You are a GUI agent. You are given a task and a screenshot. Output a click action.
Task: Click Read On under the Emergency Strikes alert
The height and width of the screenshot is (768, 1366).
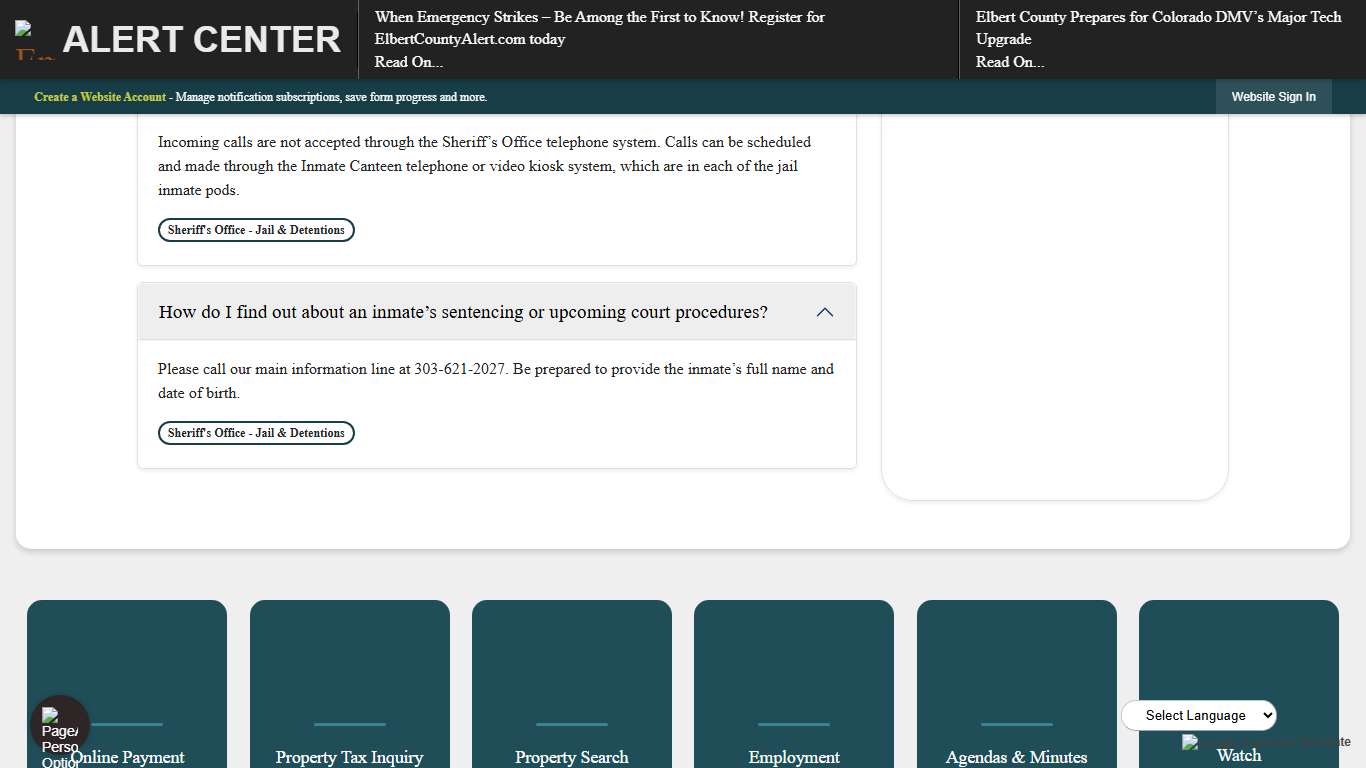[x=408, y=62]
